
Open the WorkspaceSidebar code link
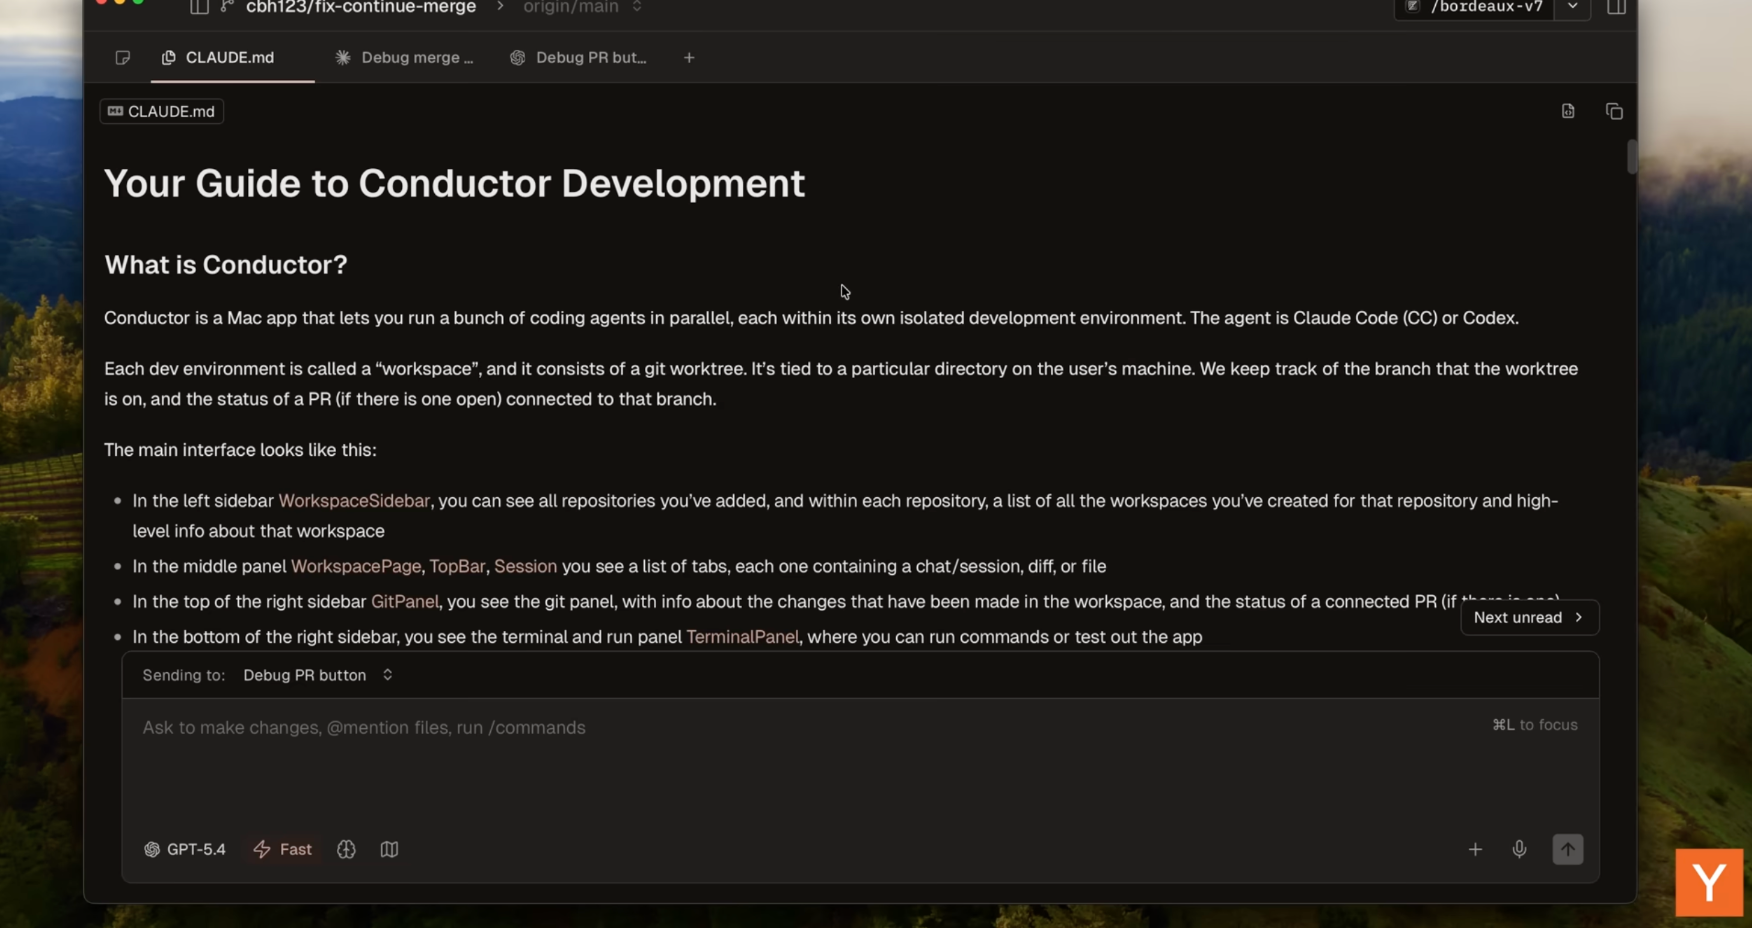coord(354,501)
